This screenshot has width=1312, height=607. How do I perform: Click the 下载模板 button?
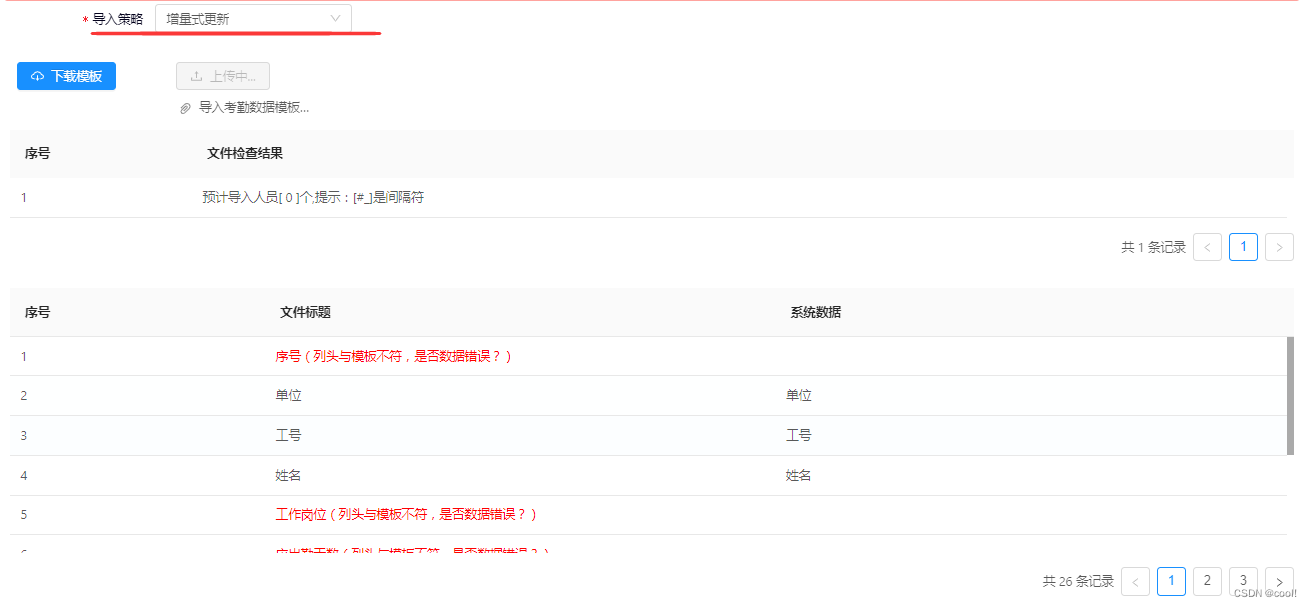[x=66, y=76]
